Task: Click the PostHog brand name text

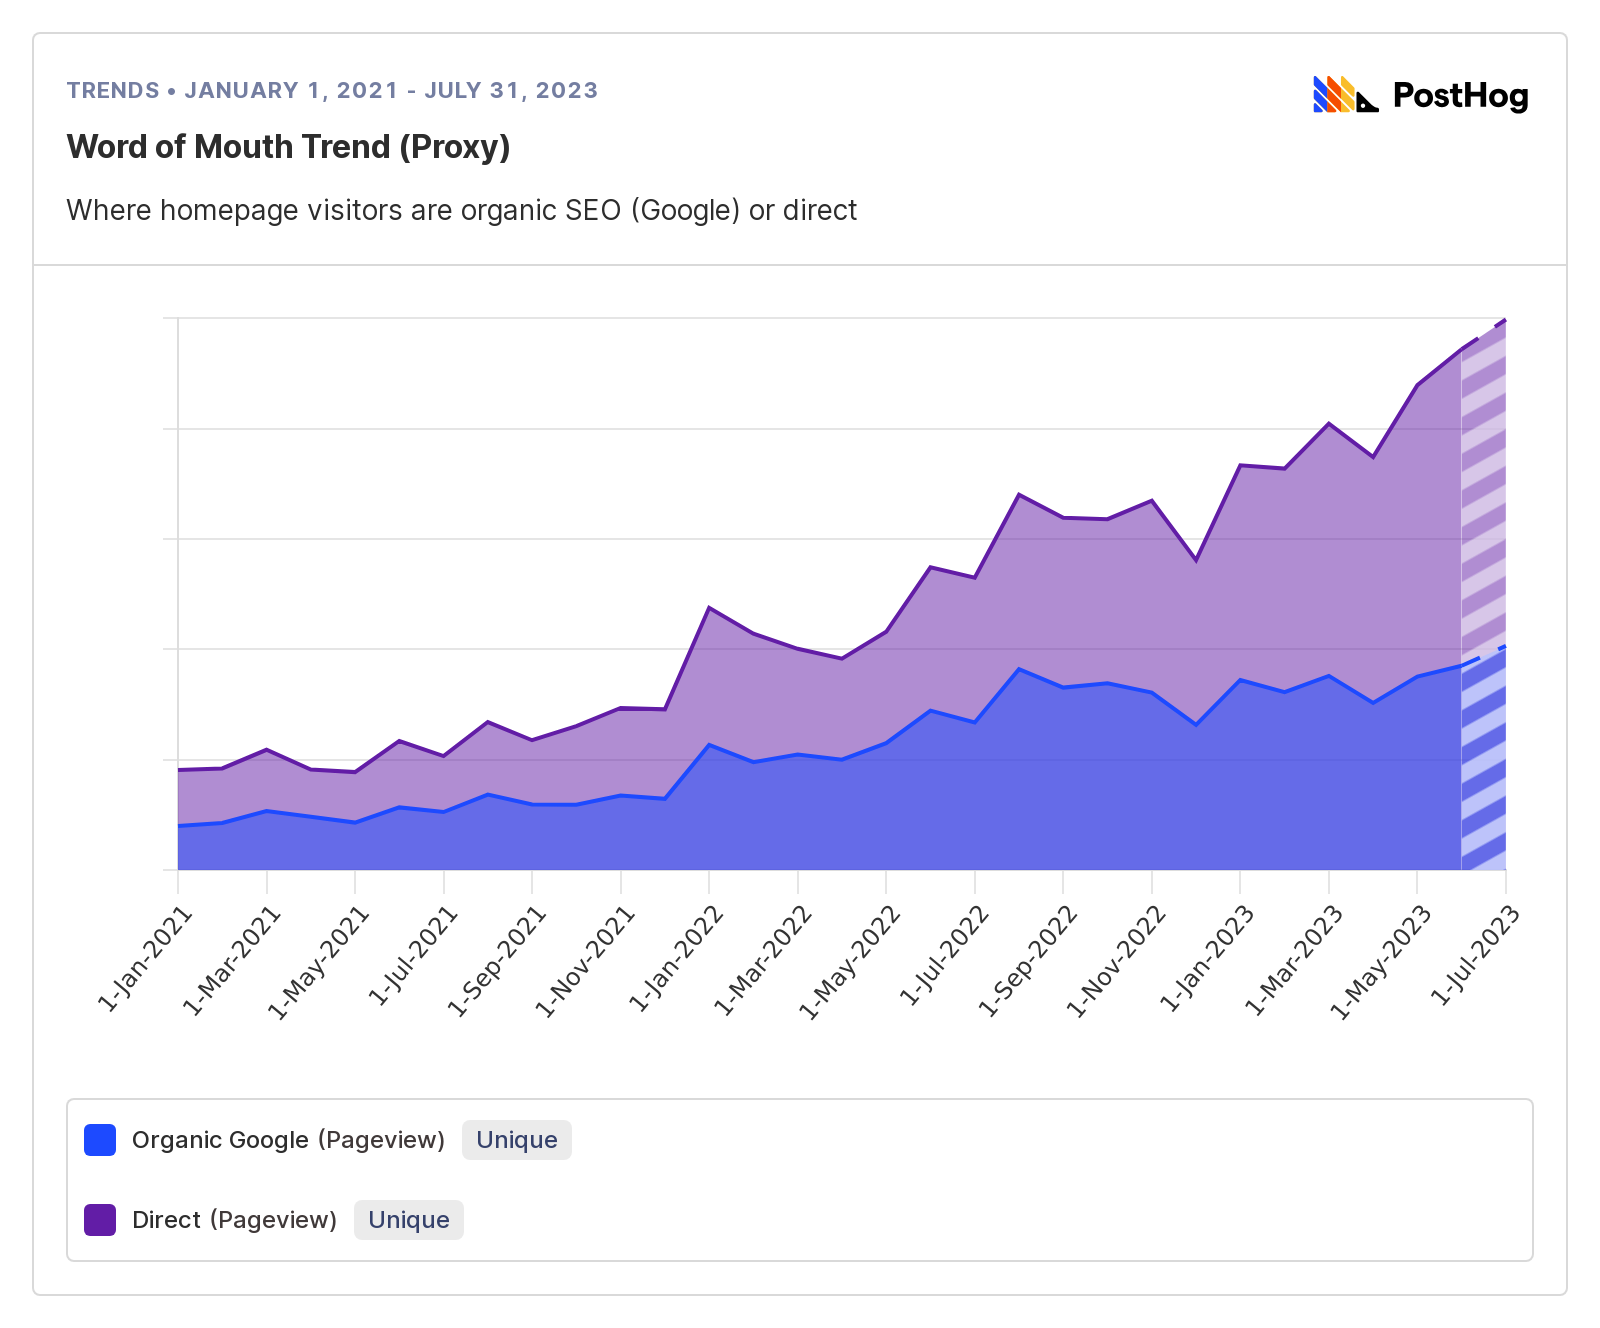Action: pos(1460,96)
